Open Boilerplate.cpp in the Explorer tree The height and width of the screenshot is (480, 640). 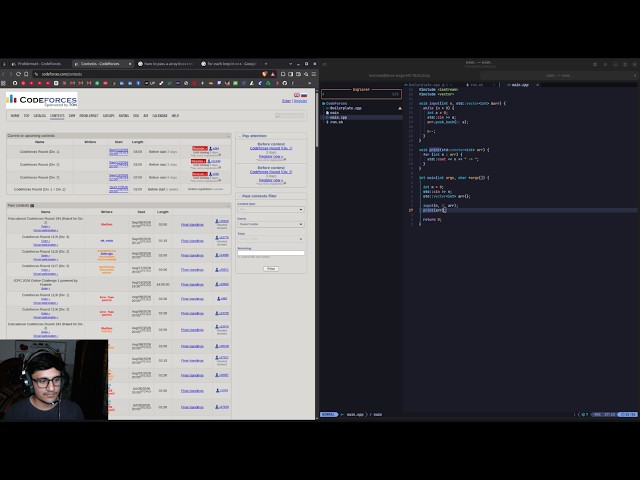[345, 108]
